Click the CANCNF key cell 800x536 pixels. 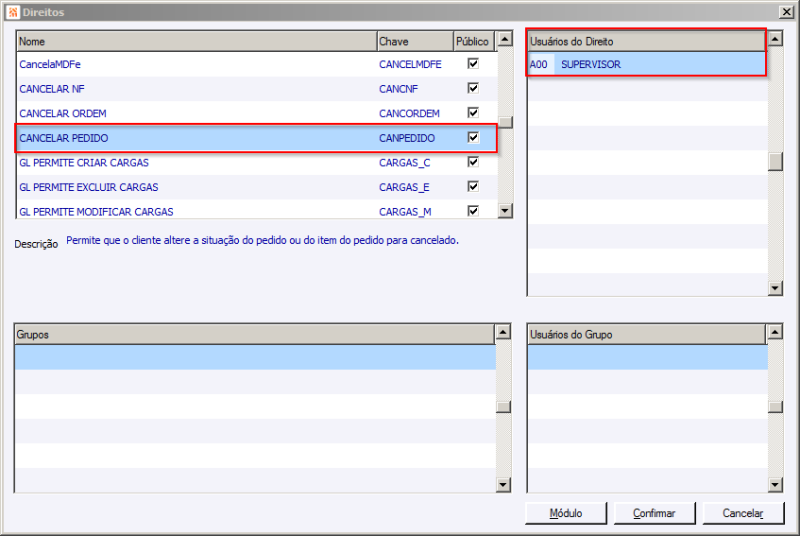pos(398,89)
